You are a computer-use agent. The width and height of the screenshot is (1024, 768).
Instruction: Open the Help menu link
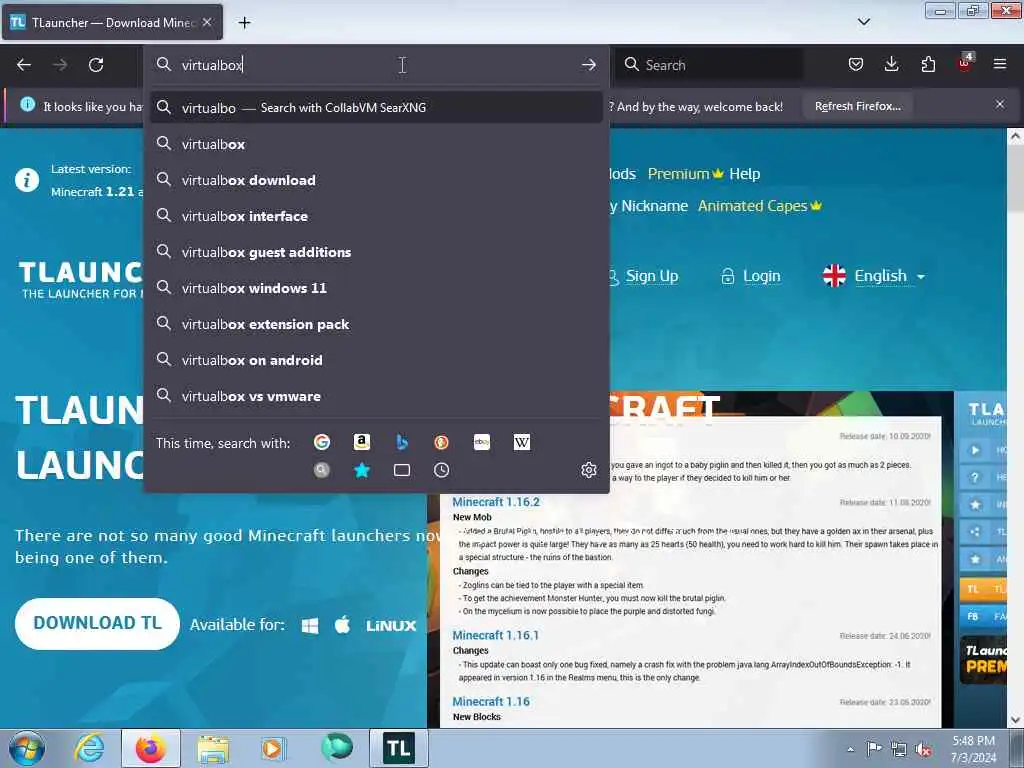tap(744, 174)
